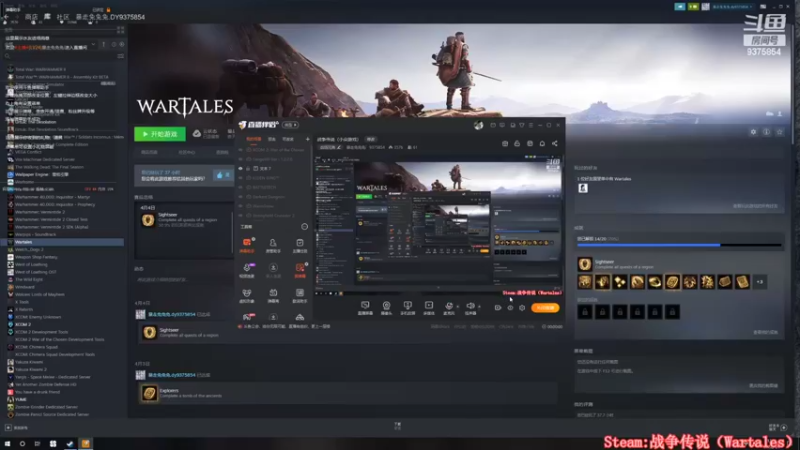The image size is (800, 450).
Task: Click the record camera icon beside start button
Action: [497, 308]
